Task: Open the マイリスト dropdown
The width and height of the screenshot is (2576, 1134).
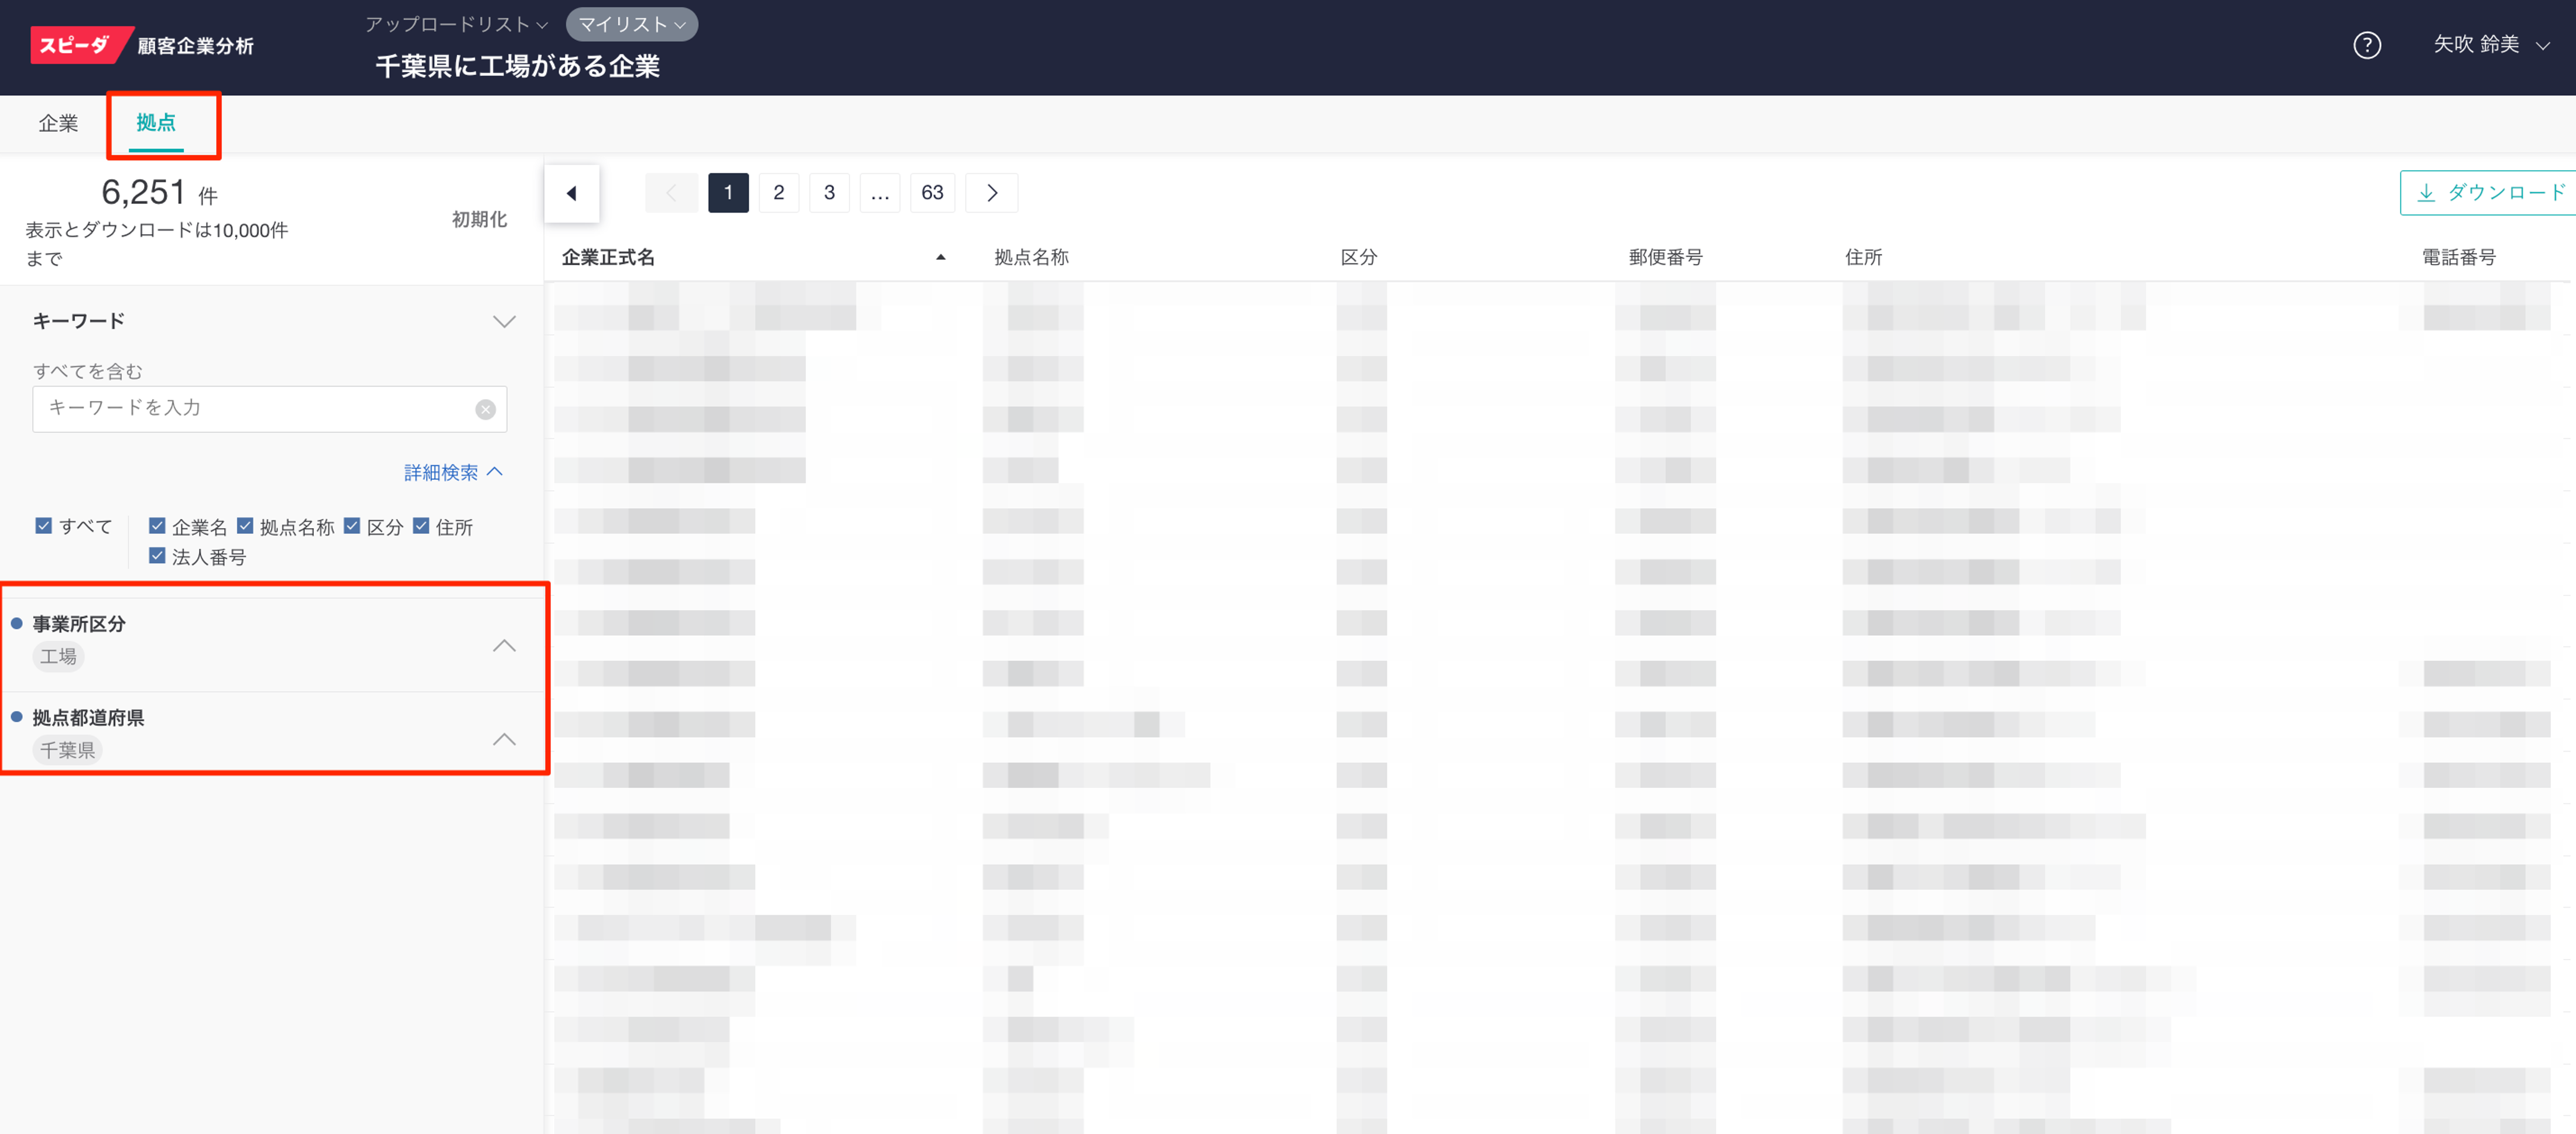Action: [x=631, y=24]
